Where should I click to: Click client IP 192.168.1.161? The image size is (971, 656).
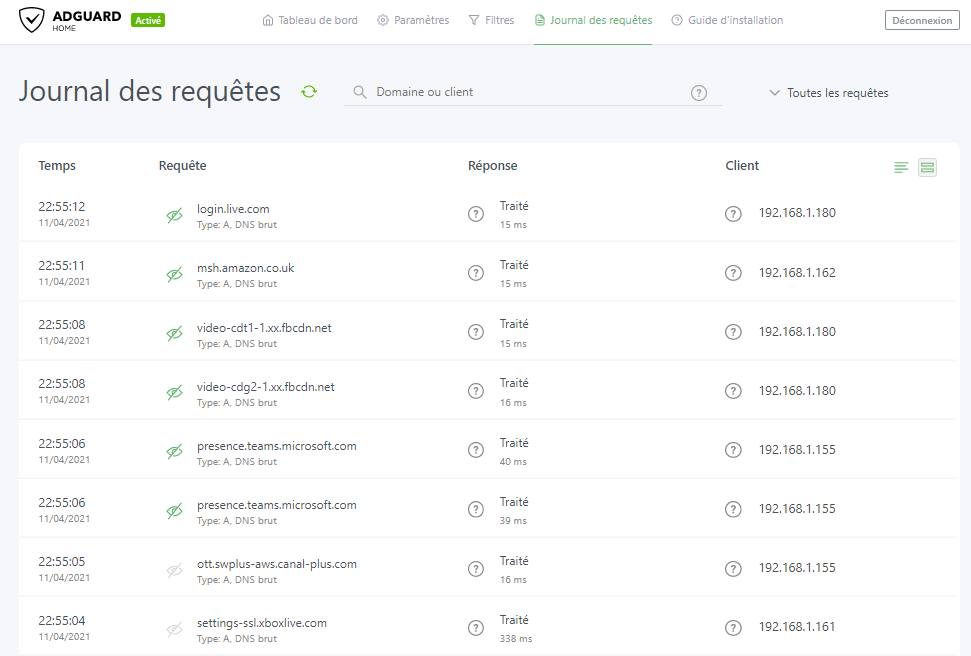797,627
